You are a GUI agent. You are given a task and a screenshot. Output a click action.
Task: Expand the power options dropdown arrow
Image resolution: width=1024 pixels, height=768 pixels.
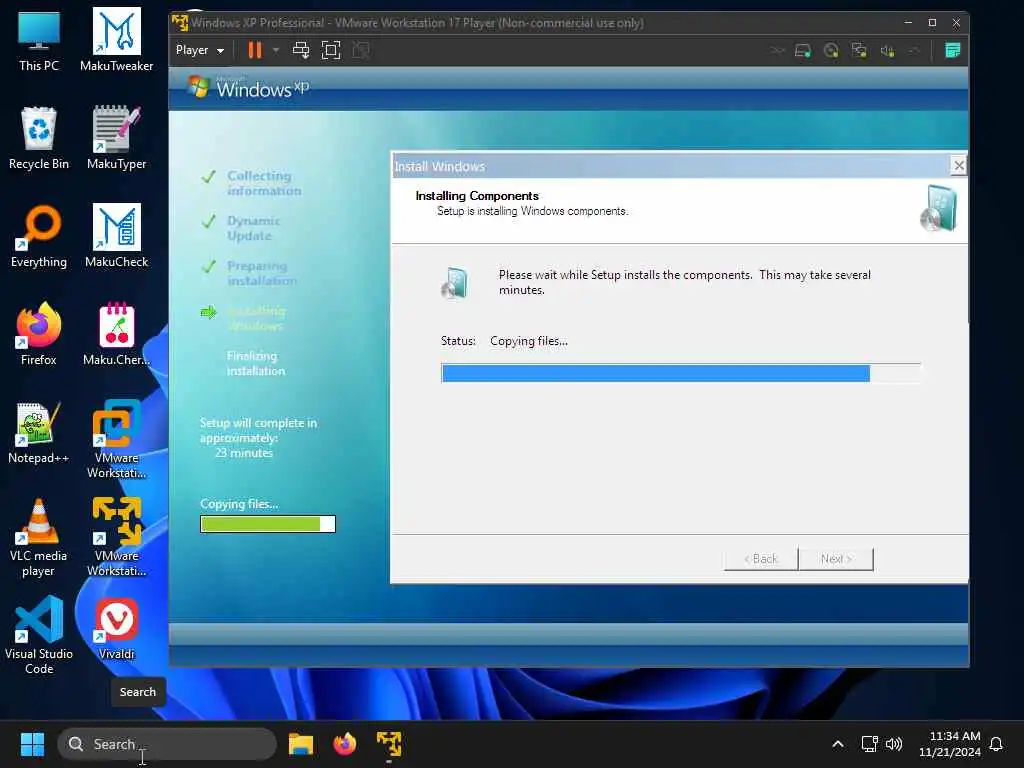[x=276, y=50]
